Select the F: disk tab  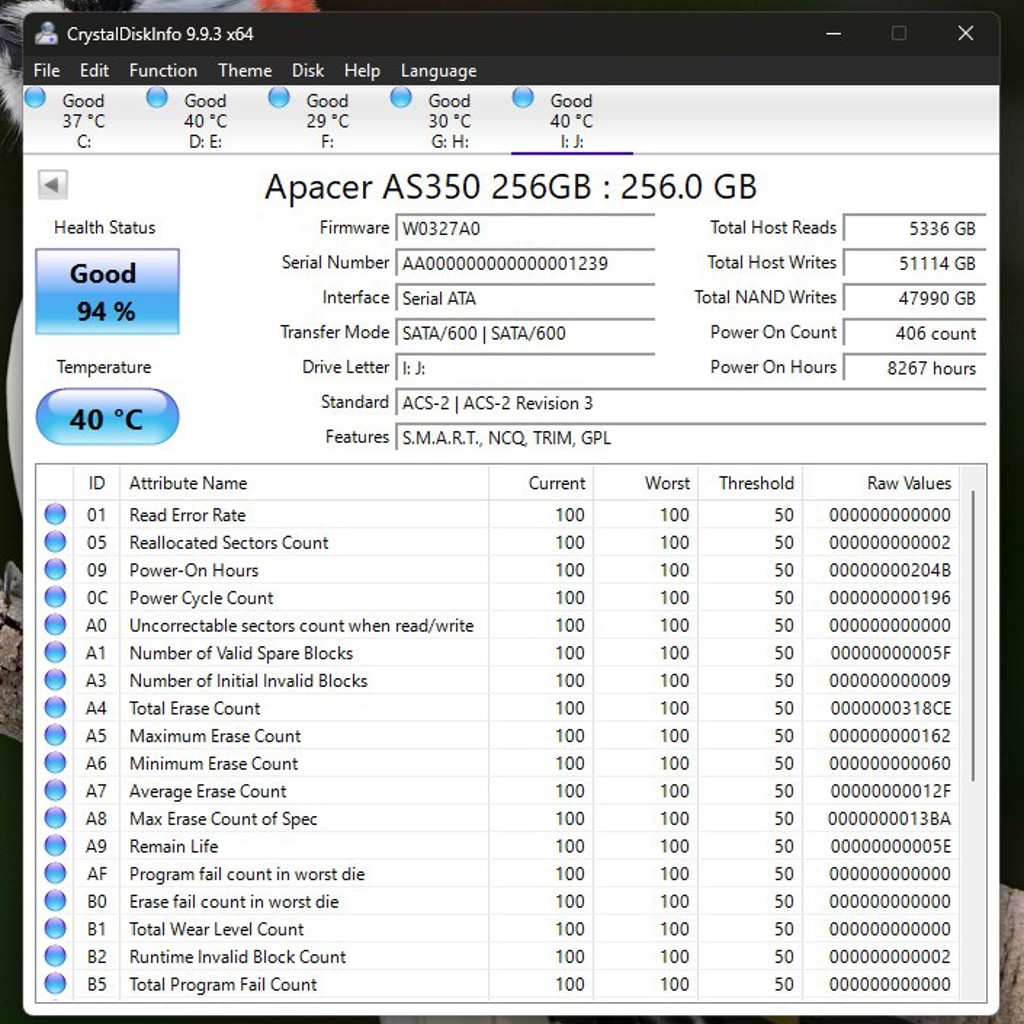pyautogui.click(x=327, y=120)
